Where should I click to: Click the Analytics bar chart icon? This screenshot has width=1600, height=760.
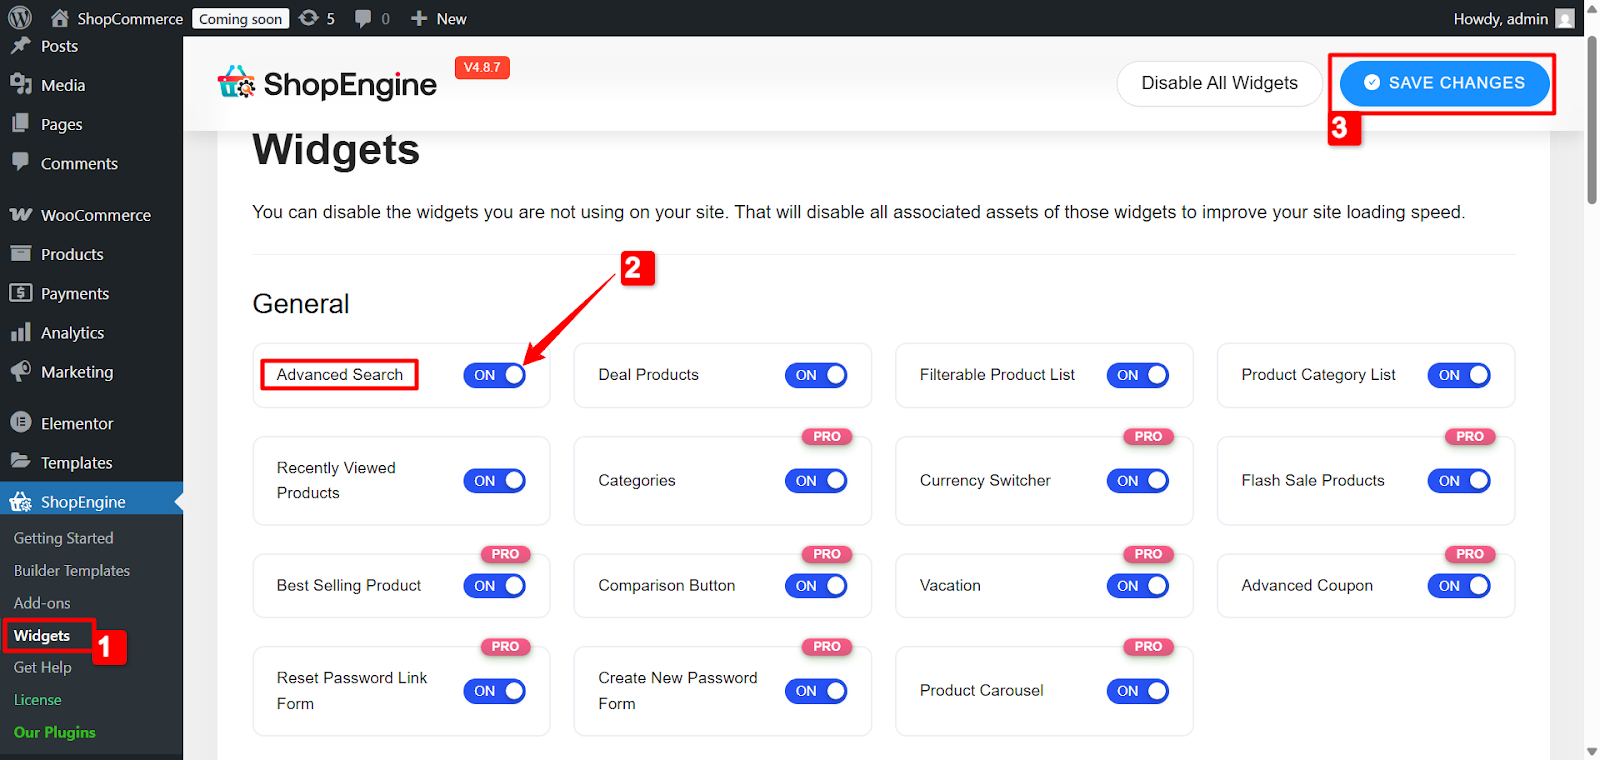tap(21, 333)
